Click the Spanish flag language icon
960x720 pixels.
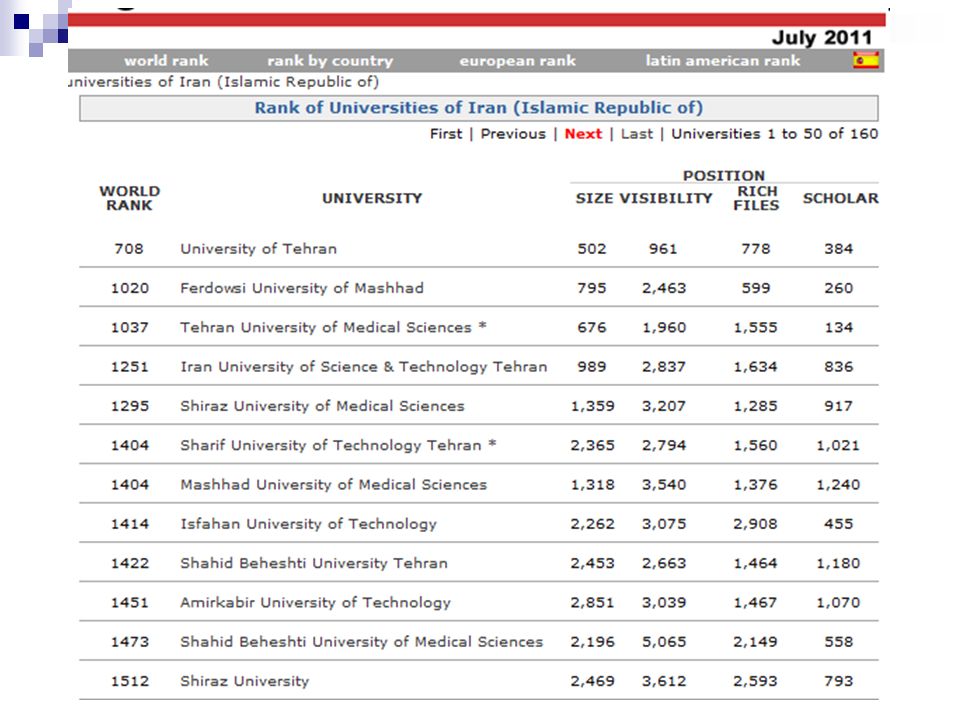[866, 60]
